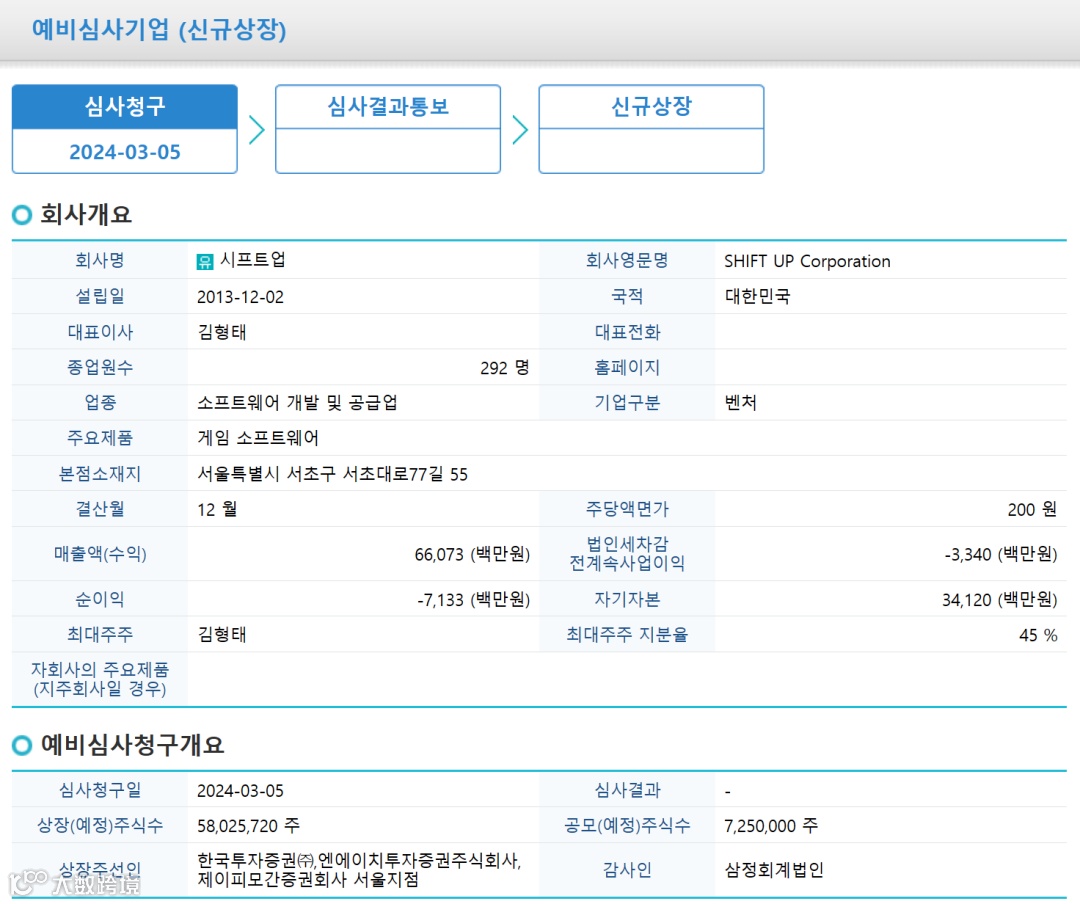Click the company name 시프트업
This screenshot has height=904, width=1080.
pyautogui.click(x=253, y=260)
